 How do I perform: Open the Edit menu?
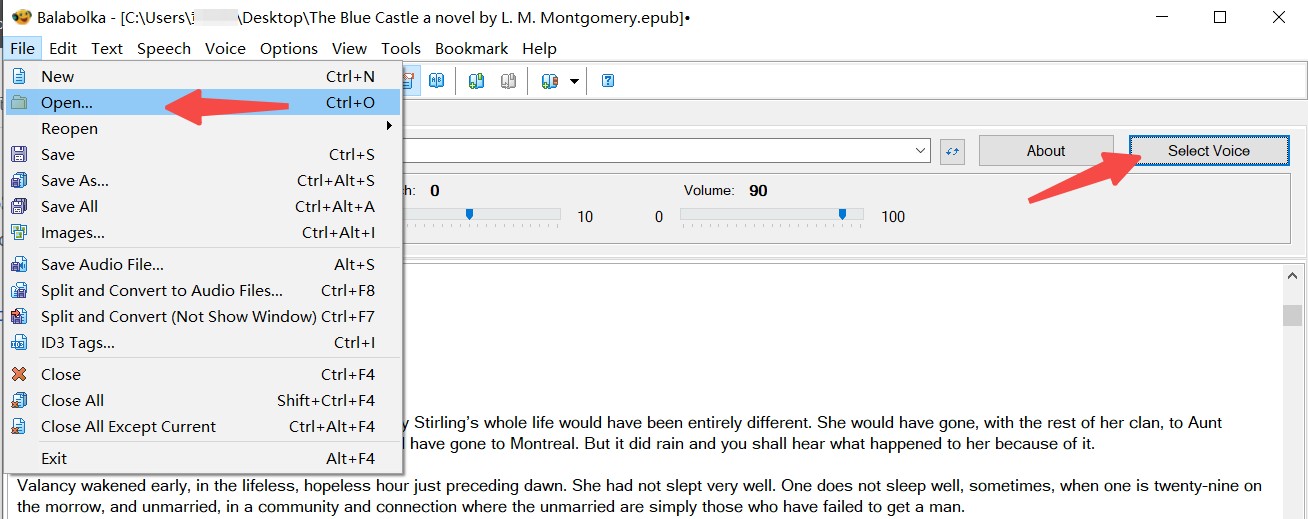(63, 48)
